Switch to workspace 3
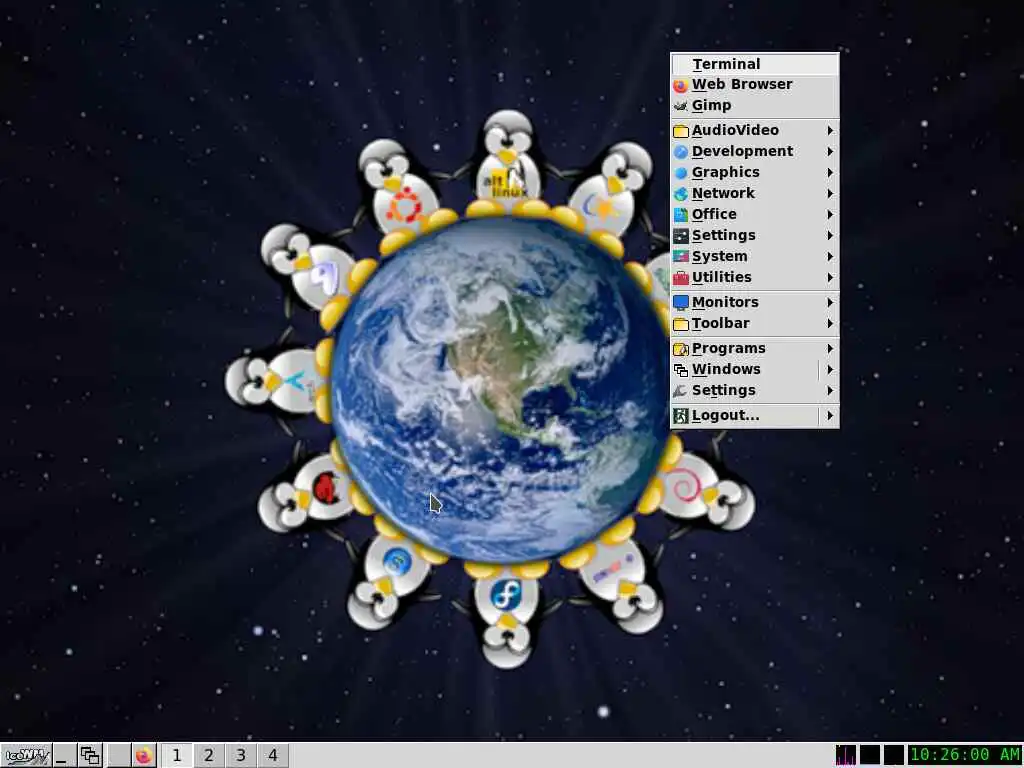1024x768 pixels. pyautogui.click(x=240, y=756)
